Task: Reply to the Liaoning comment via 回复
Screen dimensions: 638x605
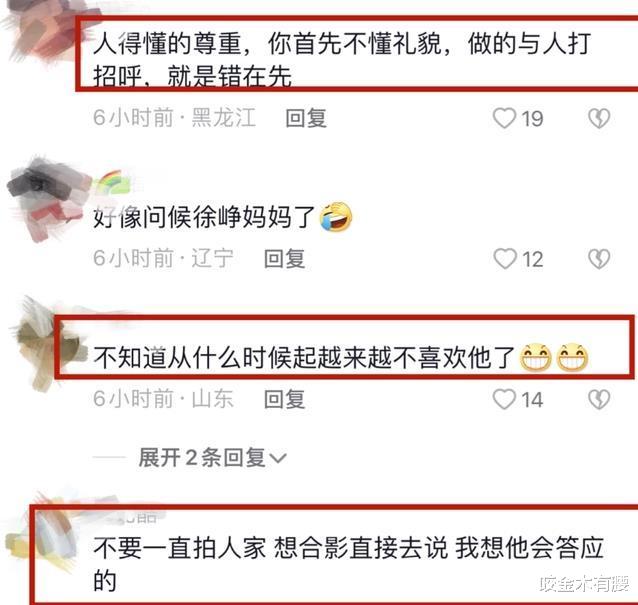Action: click(284, 259)
